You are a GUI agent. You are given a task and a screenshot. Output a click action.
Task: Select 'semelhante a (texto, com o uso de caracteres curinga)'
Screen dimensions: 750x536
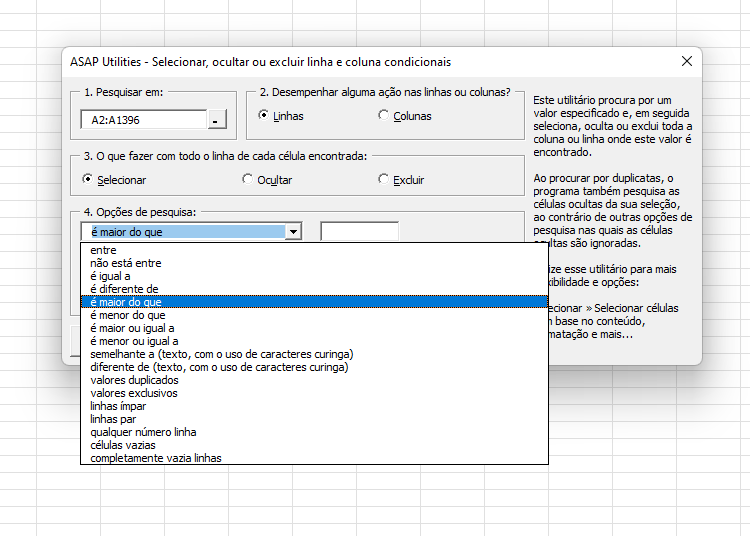[314, 354]
